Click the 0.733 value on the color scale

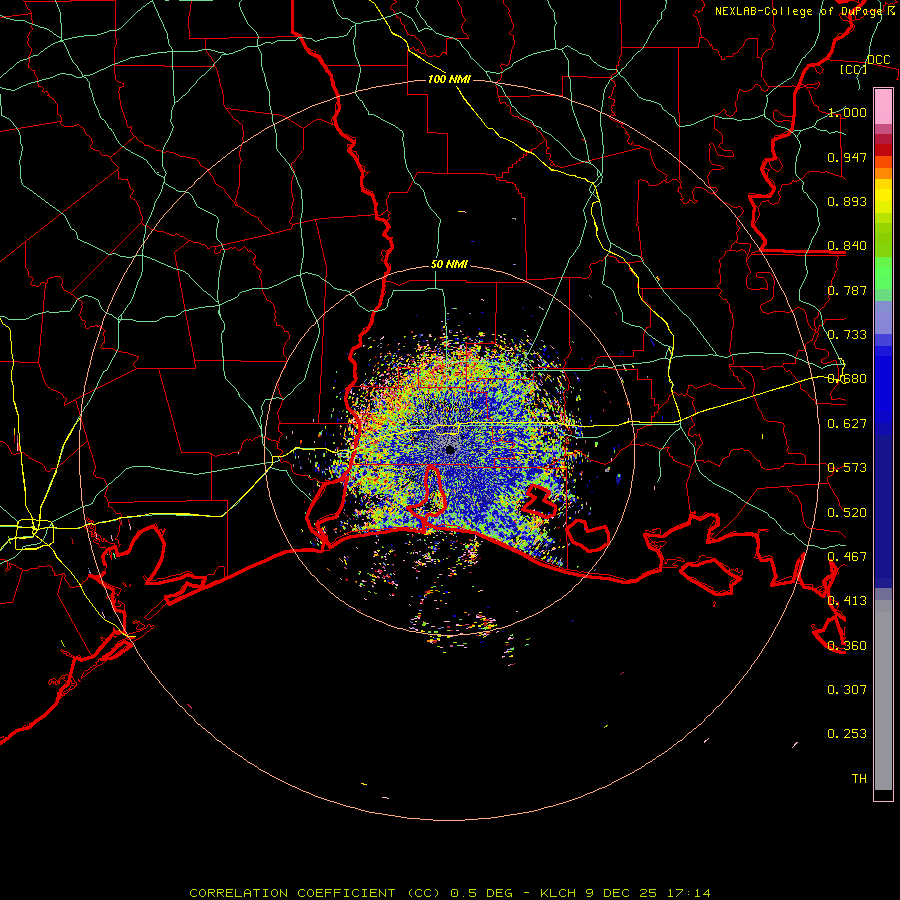pyautogui.click(x=847, y=335)
